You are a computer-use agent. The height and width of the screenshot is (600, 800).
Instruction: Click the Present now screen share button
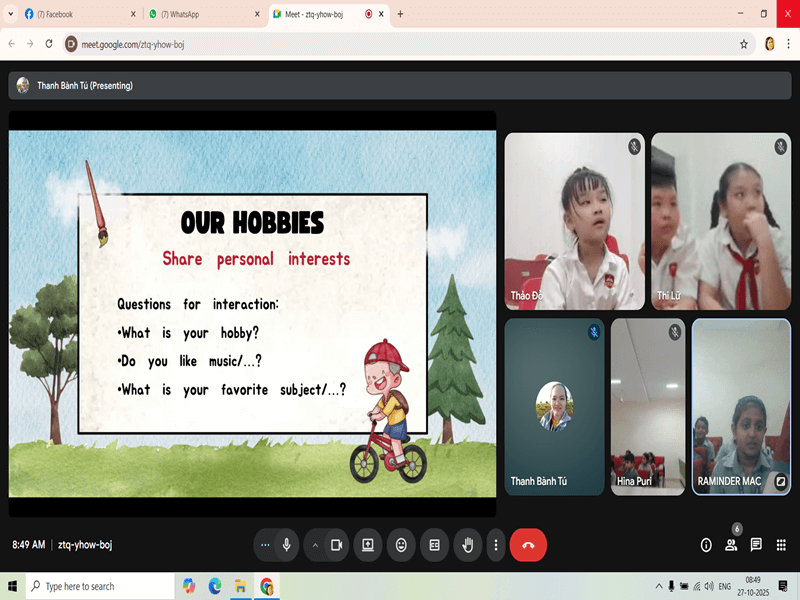368,545
